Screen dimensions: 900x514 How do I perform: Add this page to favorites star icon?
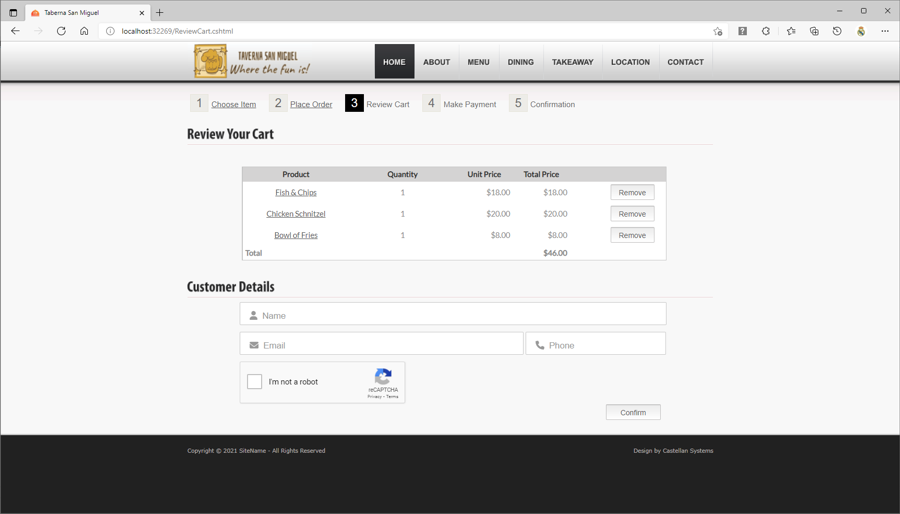point(717,31)
